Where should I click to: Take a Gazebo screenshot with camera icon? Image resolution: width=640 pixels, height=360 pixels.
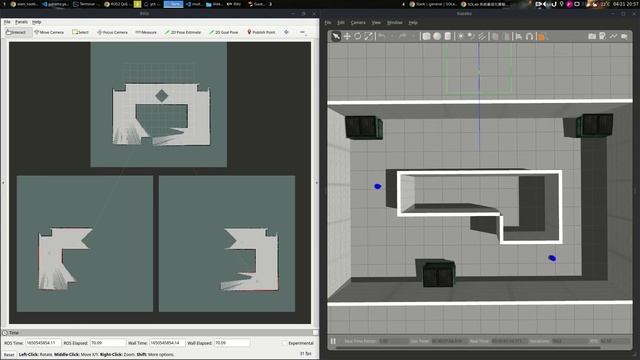point(592,36)
